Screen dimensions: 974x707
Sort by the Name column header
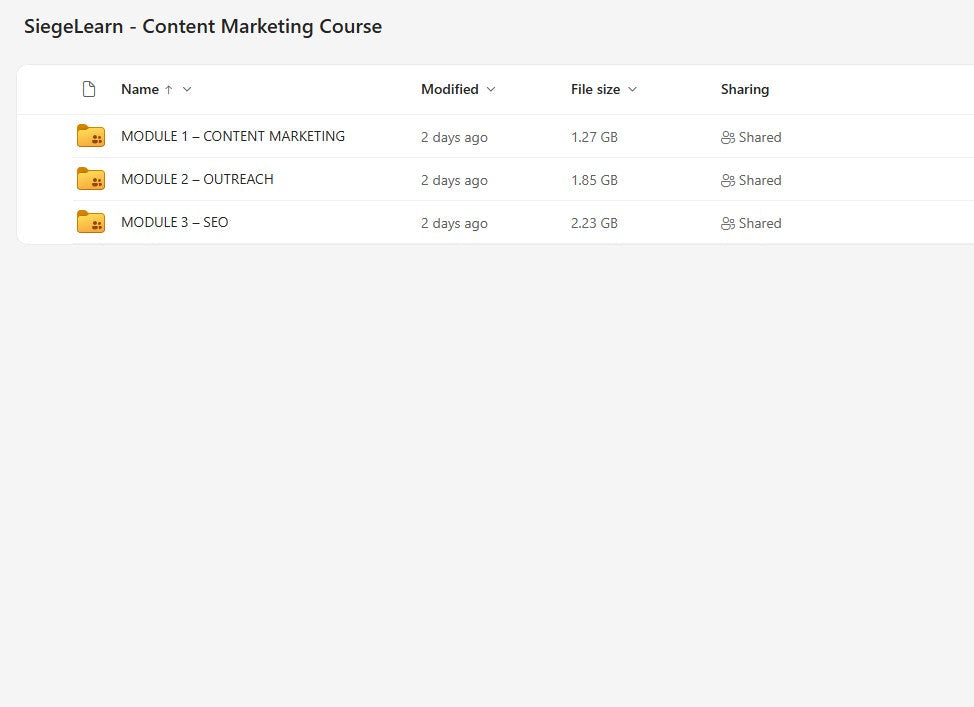[140, 89]
